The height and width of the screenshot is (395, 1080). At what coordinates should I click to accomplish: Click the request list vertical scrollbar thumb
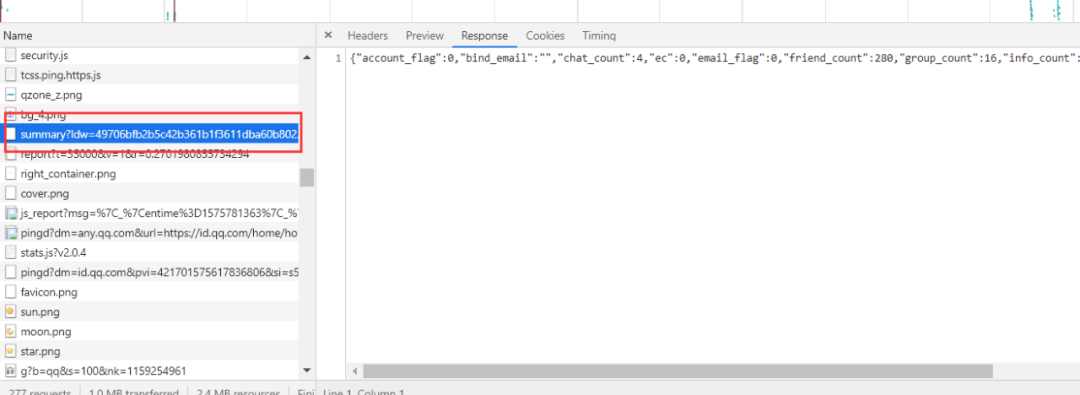coord(307,177)
